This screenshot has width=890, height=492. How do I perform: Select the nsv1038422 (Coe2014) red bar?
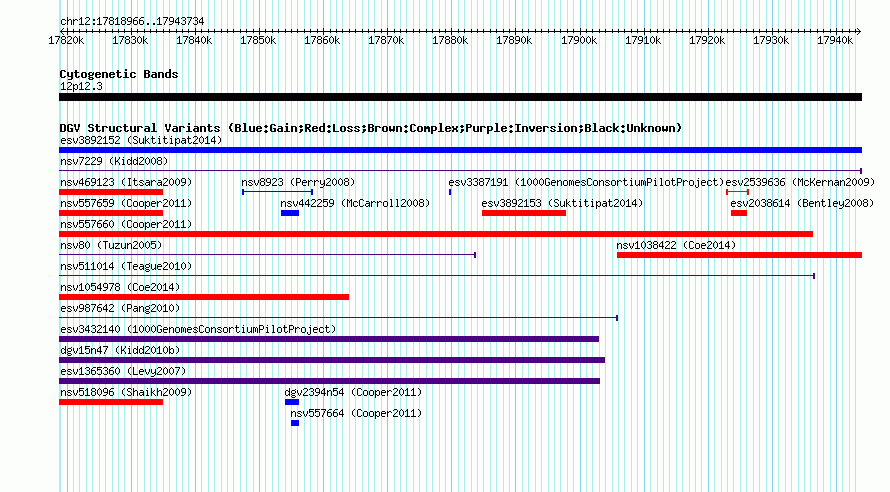[740, 255]
